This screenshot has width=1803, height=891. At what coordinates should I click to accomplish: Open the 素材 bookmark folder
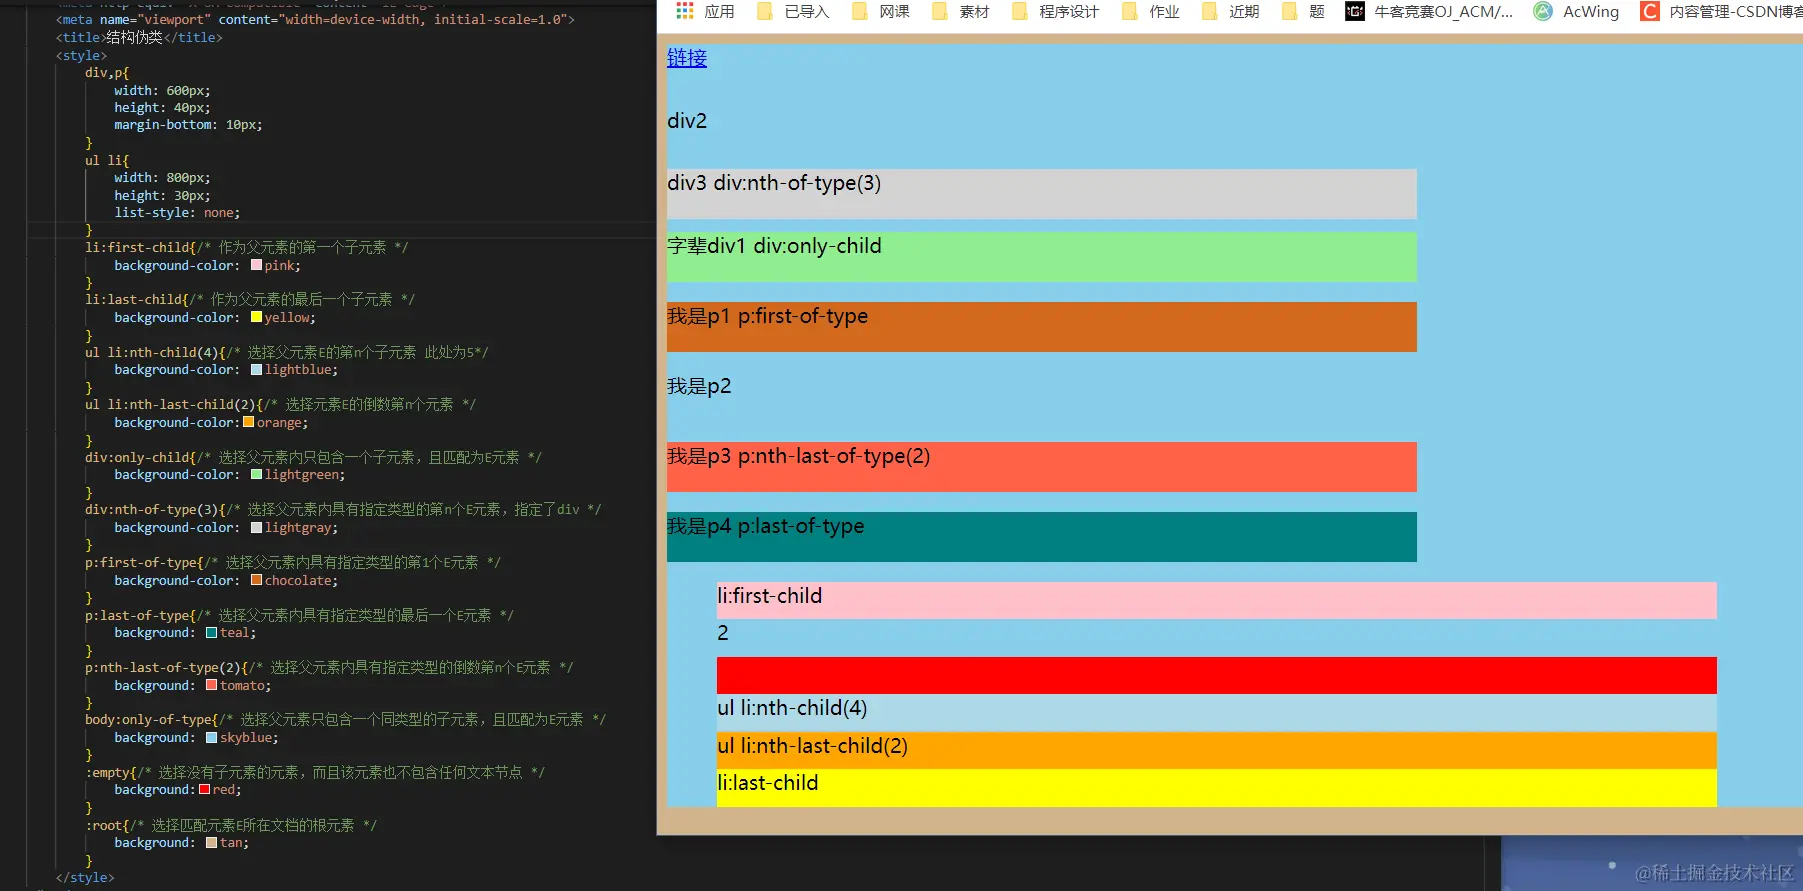pyautogui.click(x=960, y=11)
